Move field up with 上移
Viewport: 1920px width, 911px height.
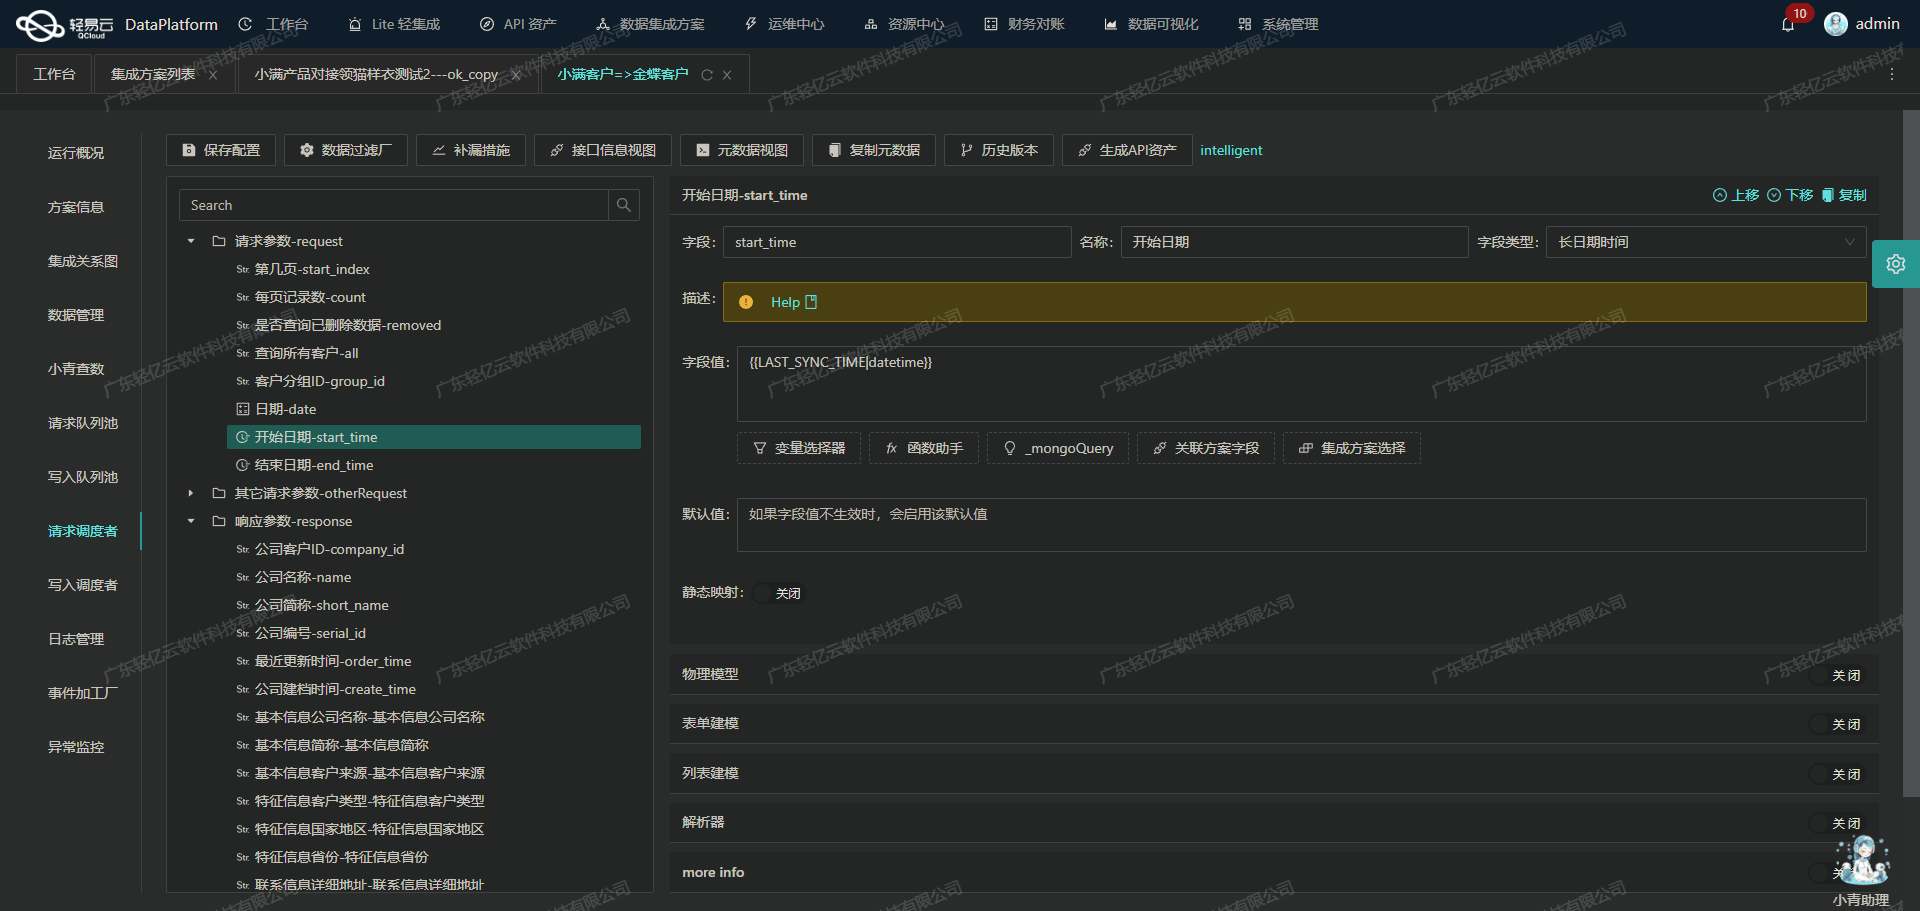point(1736,195)
